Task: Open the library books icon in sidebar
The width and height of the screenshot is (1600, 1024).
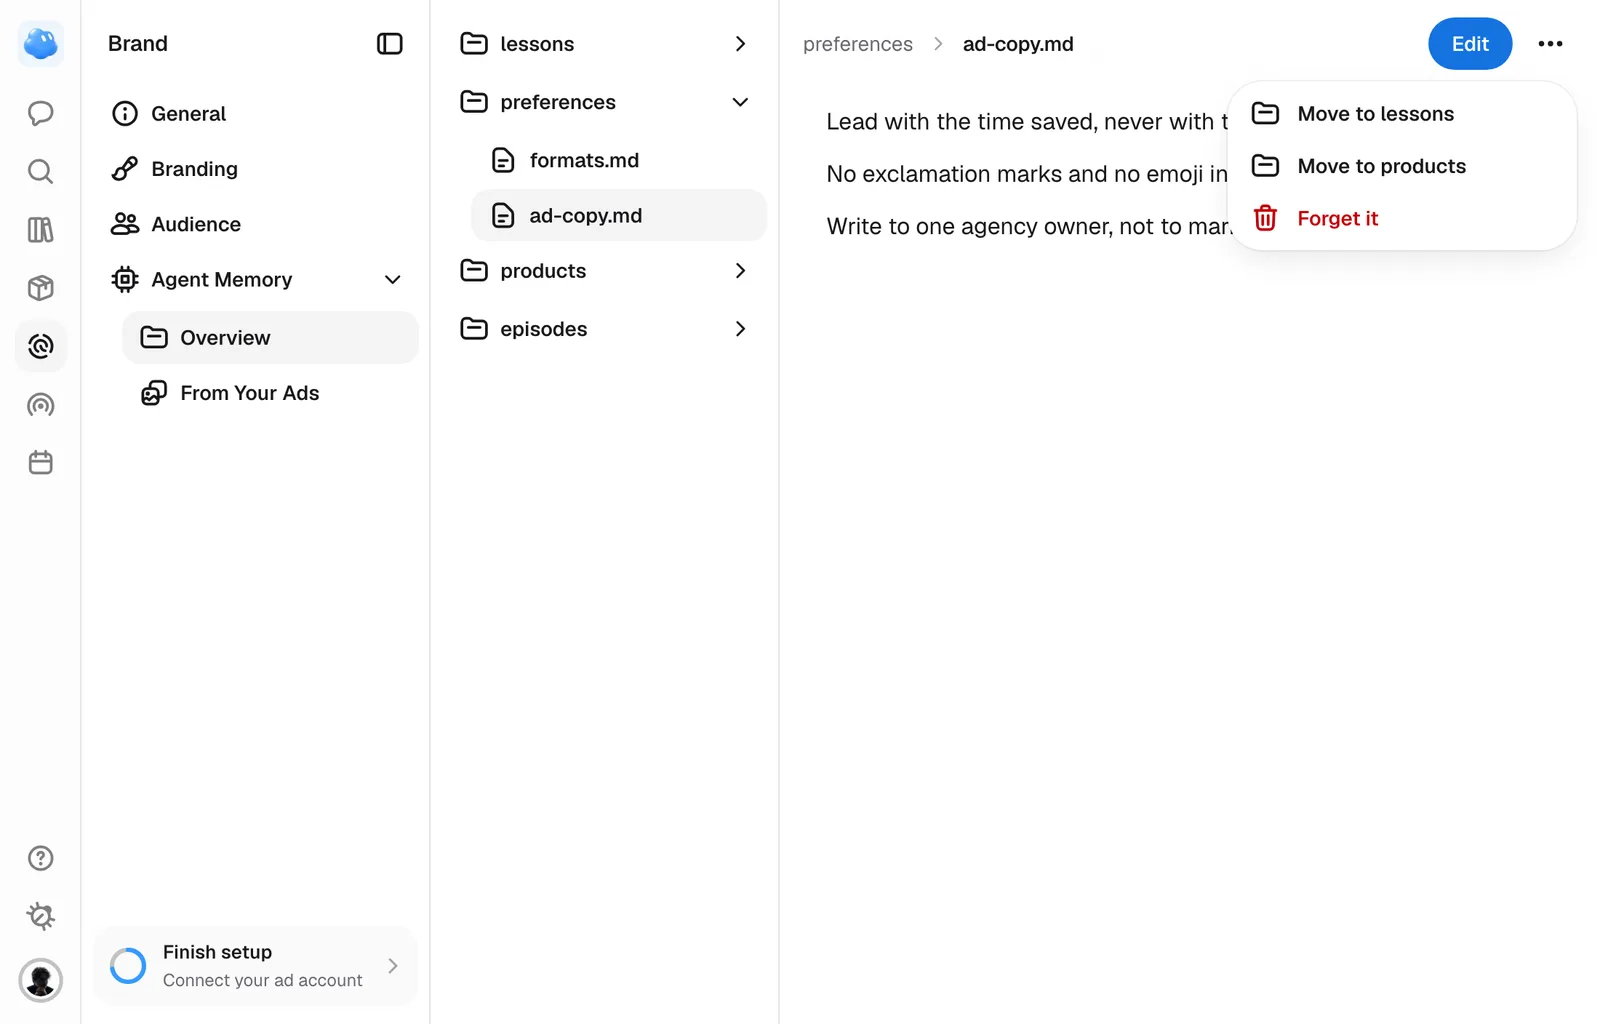Action: tap(40, 230)
